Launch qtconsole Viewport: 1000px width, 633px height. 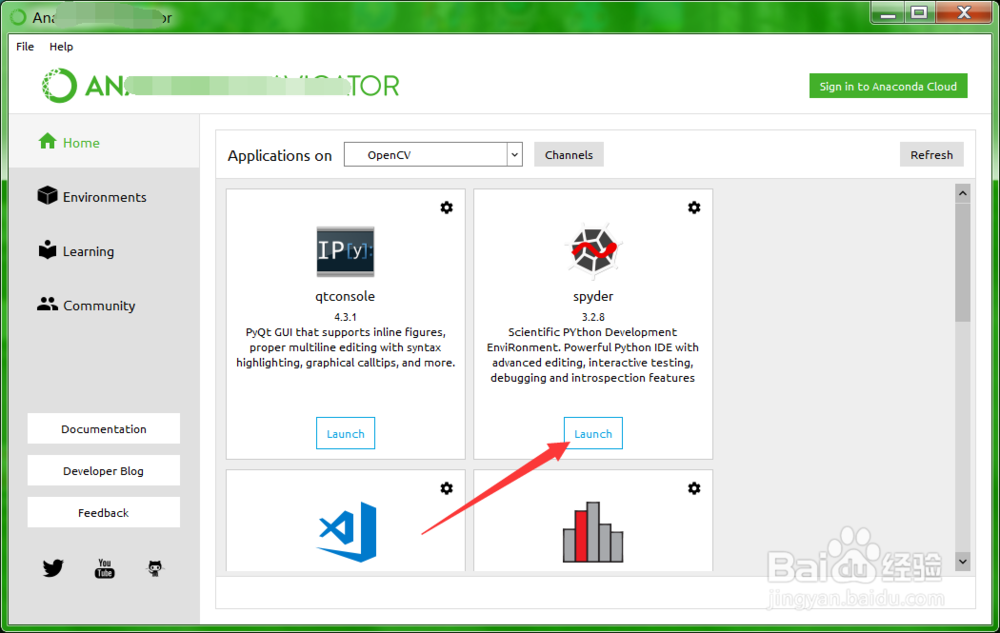[346, 433]
